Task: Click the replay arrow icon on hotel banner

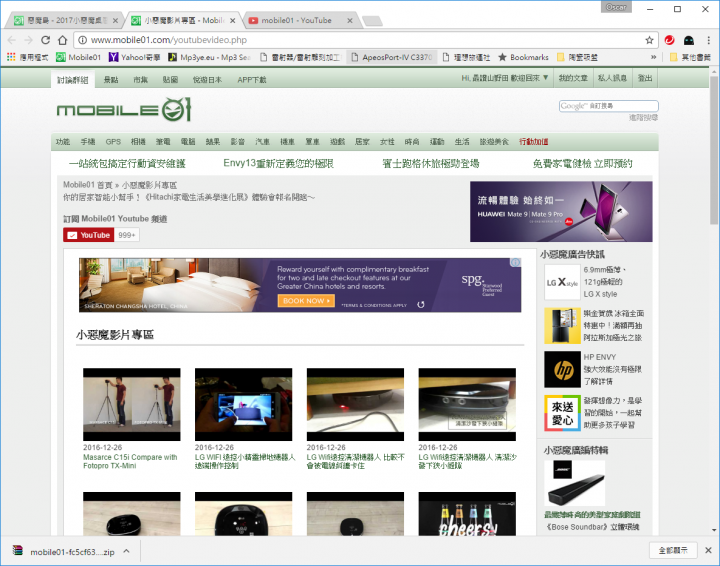Action: (421, 304)
